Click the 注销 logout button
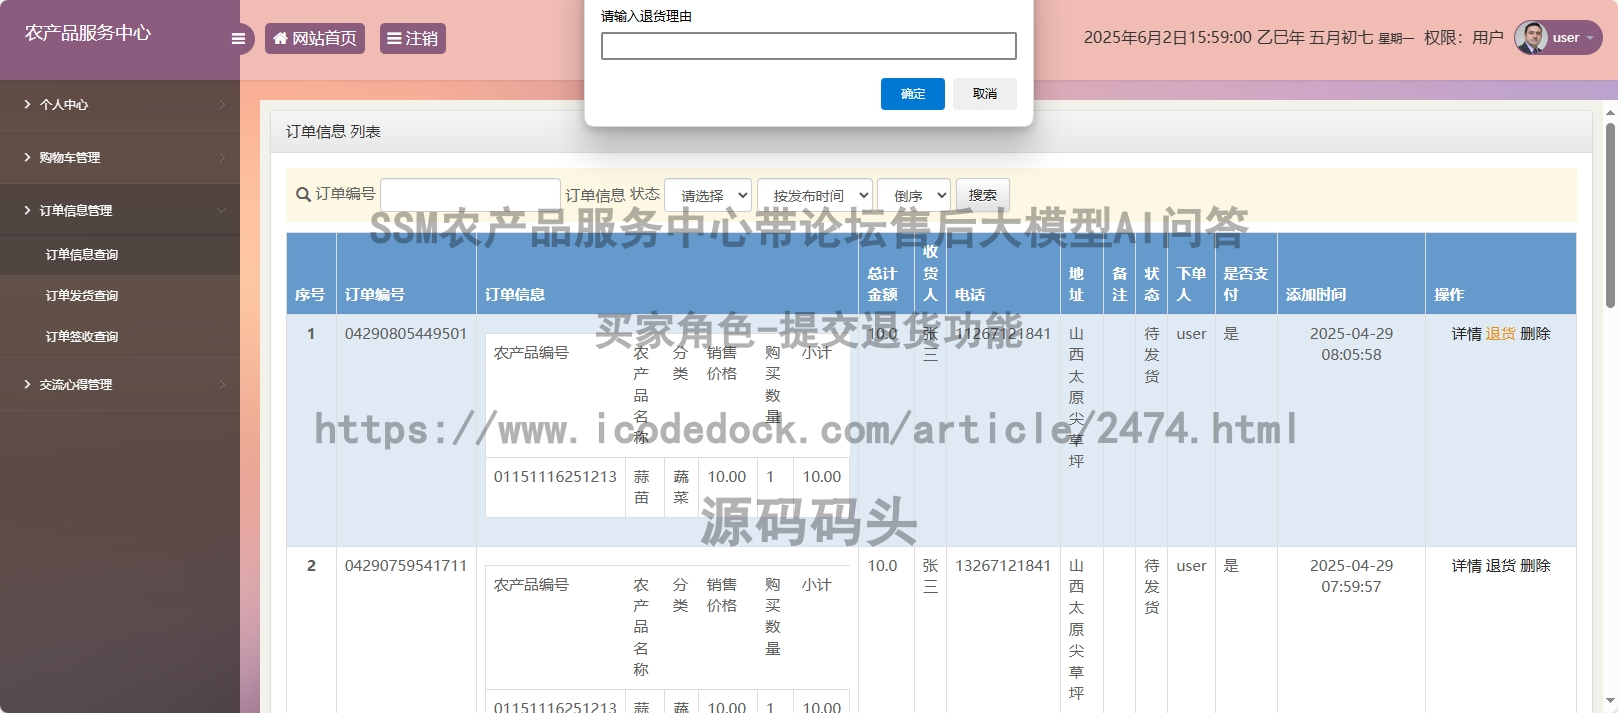Image resolution: width=1618 pixels, height=713 pixels. [412, 38]
